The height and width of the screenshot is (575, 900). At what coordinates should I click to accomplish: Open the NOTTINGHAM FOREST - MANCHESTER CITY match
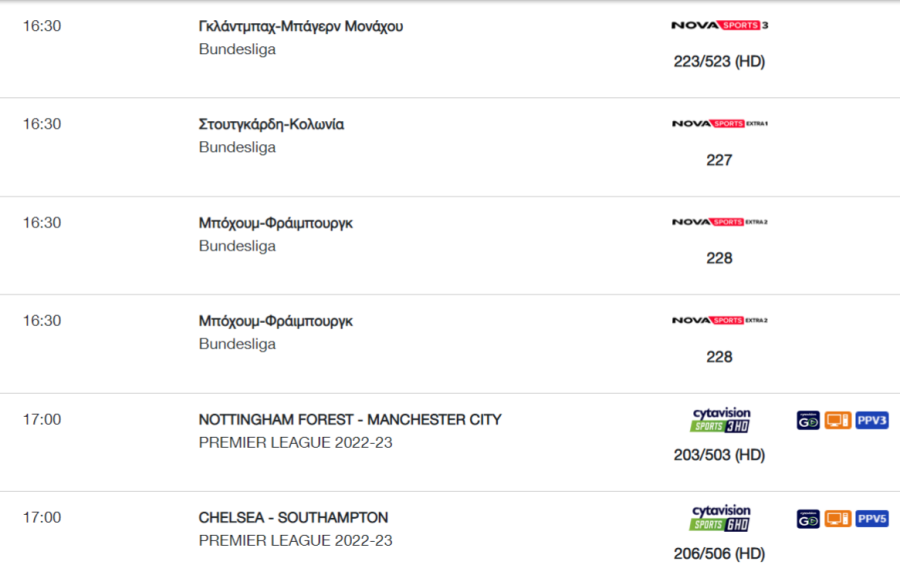350,419
